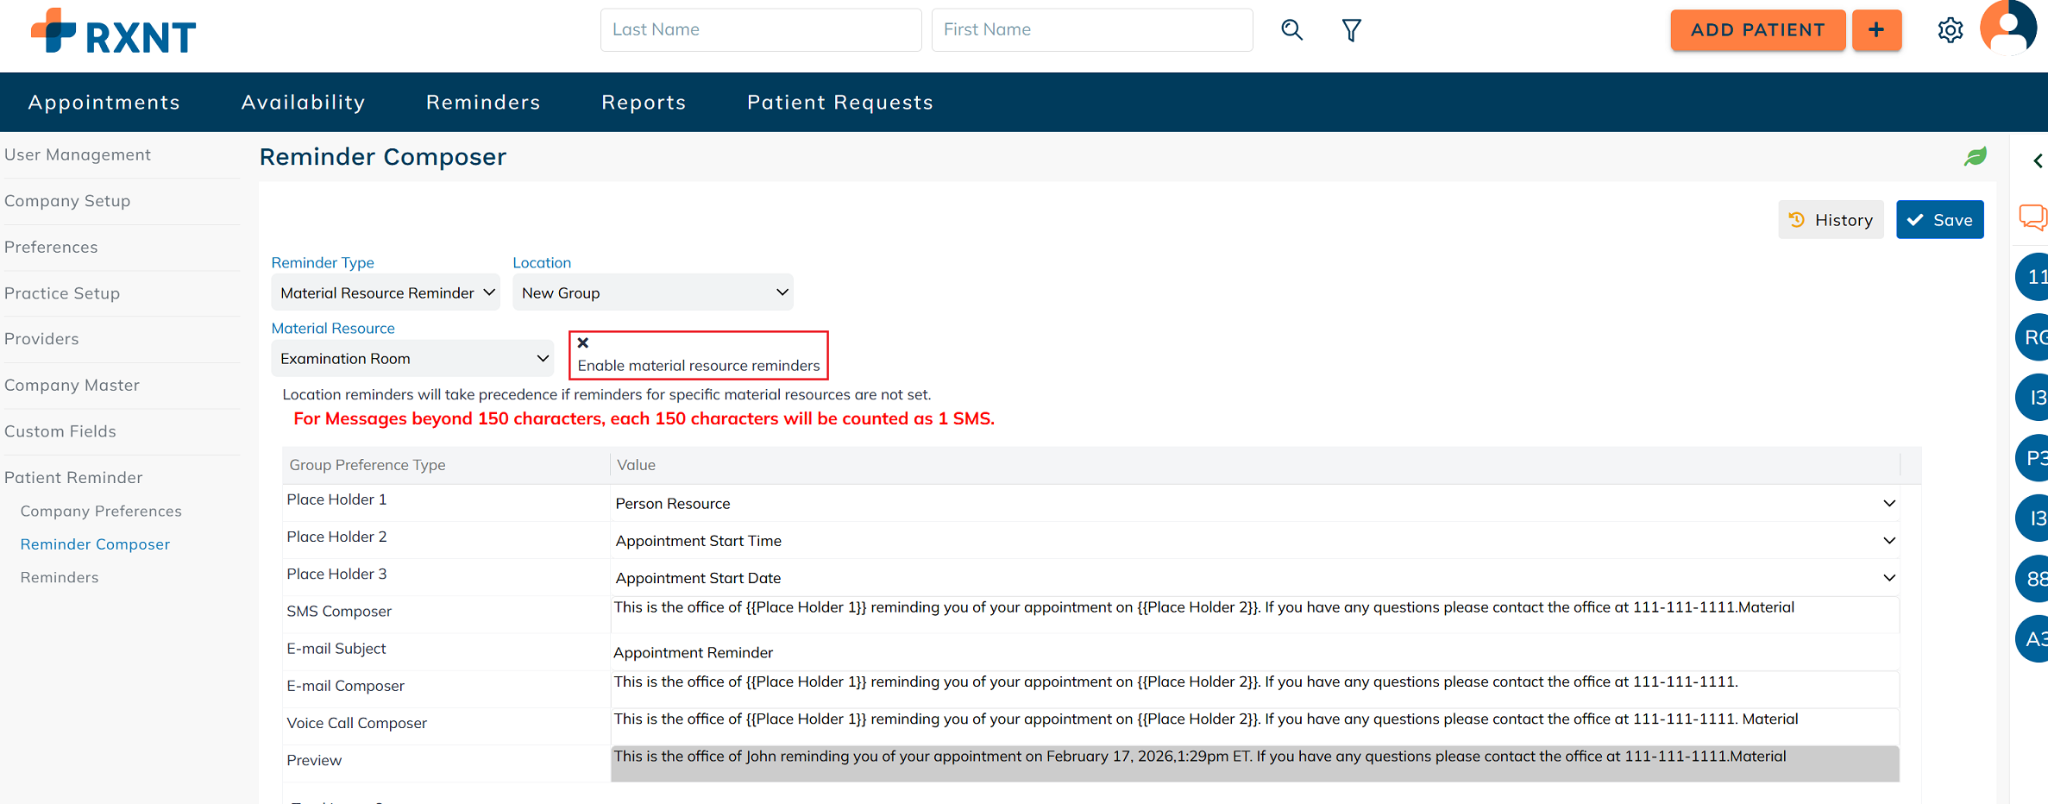The height and width of the screenshot is (804, 2048).
Task: Open the Patient Requests tab
Action: coord(840,103)
